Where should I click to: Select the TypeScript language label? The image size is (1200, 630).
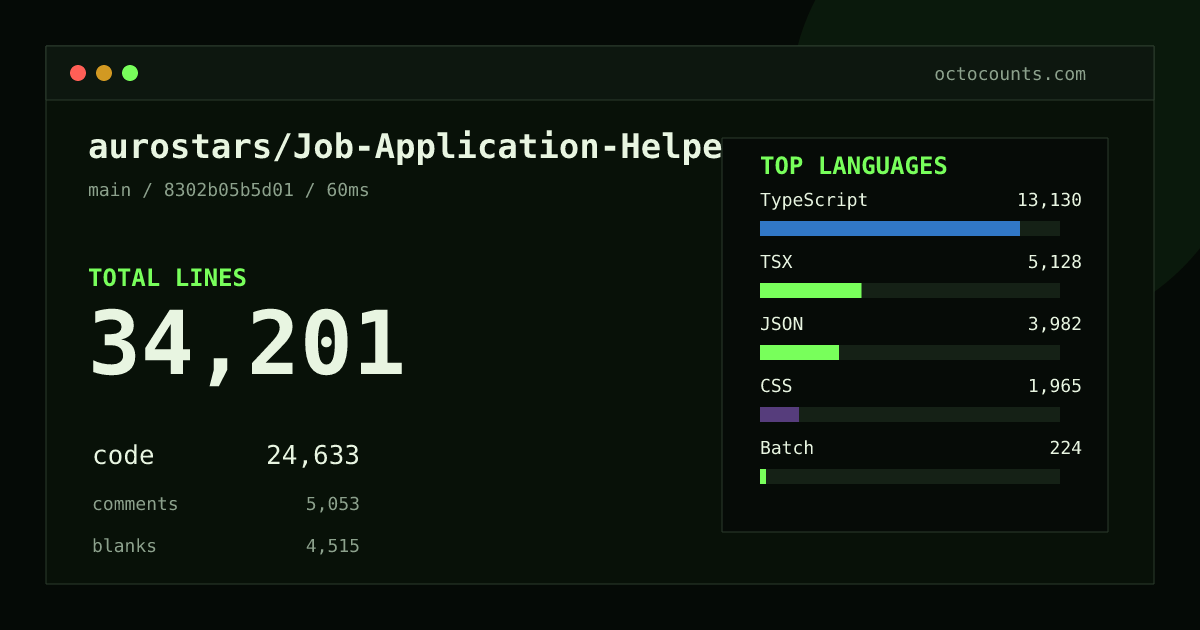pos(814,200)
